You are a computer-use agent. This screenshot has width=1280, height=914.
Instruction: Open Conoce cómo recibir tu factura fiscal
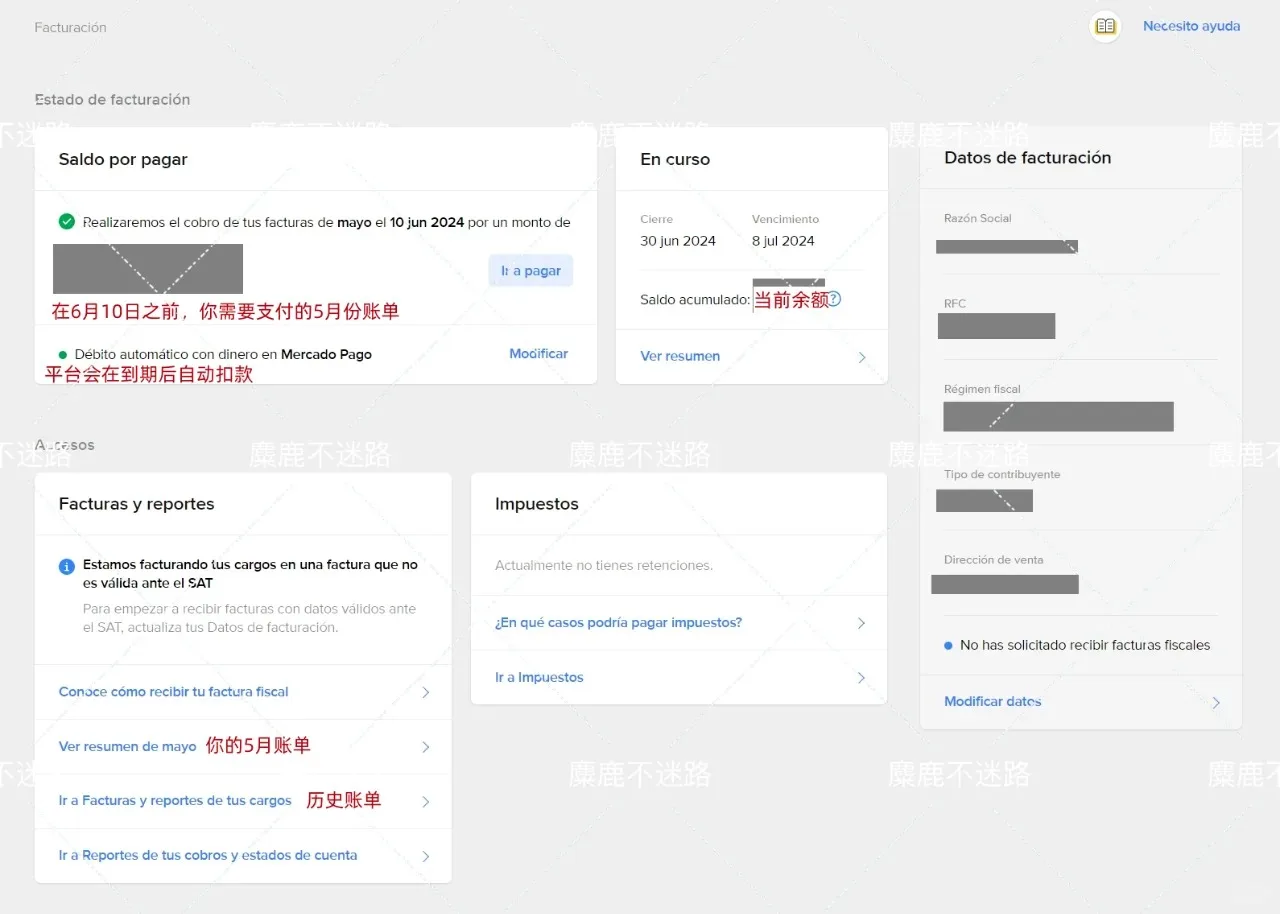tap(174, 692)
